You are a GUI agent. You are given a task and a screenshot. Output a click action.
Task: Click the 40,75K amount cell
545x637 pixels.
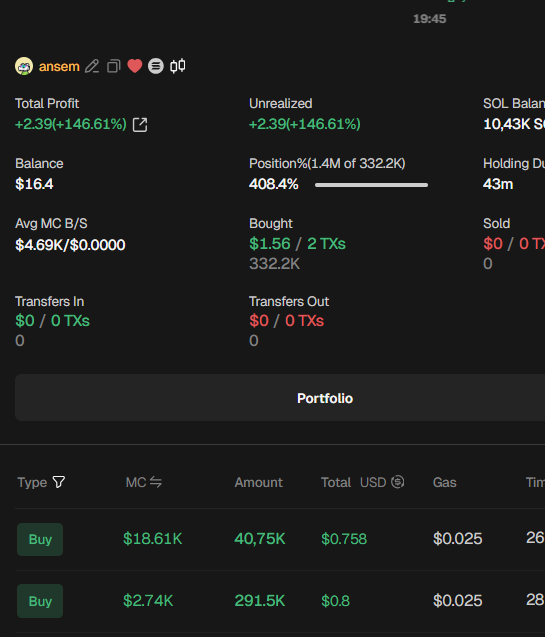point(260,539)
